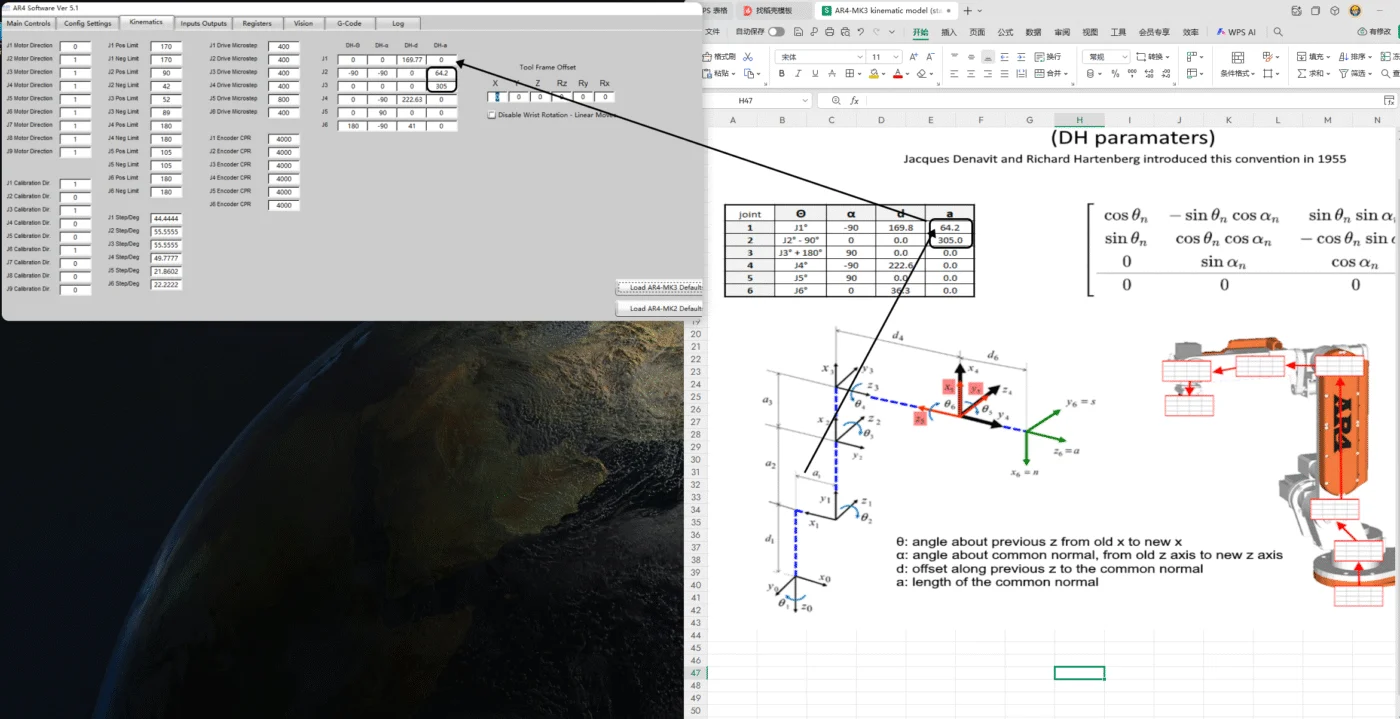Click the zoom icon beside fx
This screenshot has height=719, width=1400.
coord(836,101)
